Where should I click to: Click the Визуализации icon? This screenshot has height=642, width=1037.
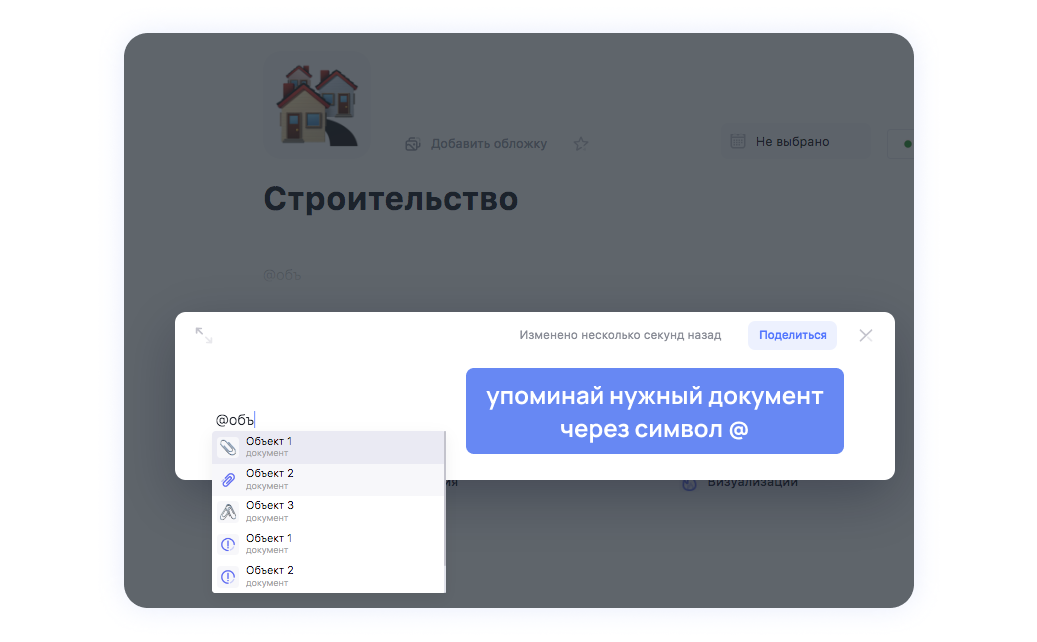tap(690, 484)
